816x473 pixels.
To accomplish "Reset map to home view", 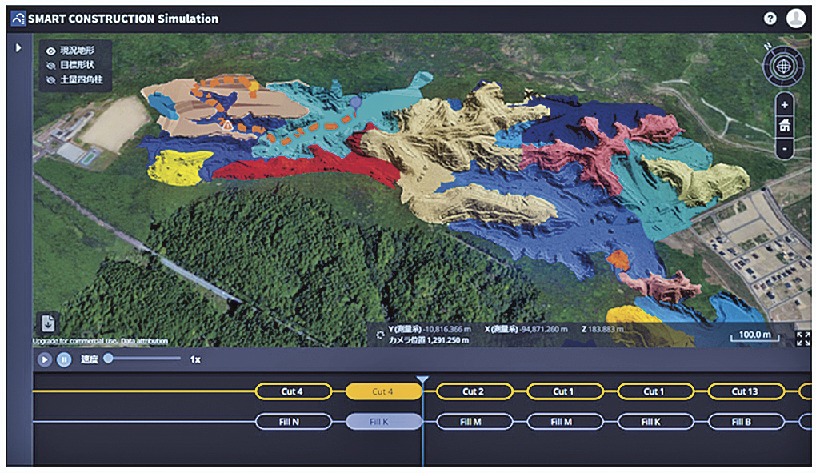I will 785,125.
